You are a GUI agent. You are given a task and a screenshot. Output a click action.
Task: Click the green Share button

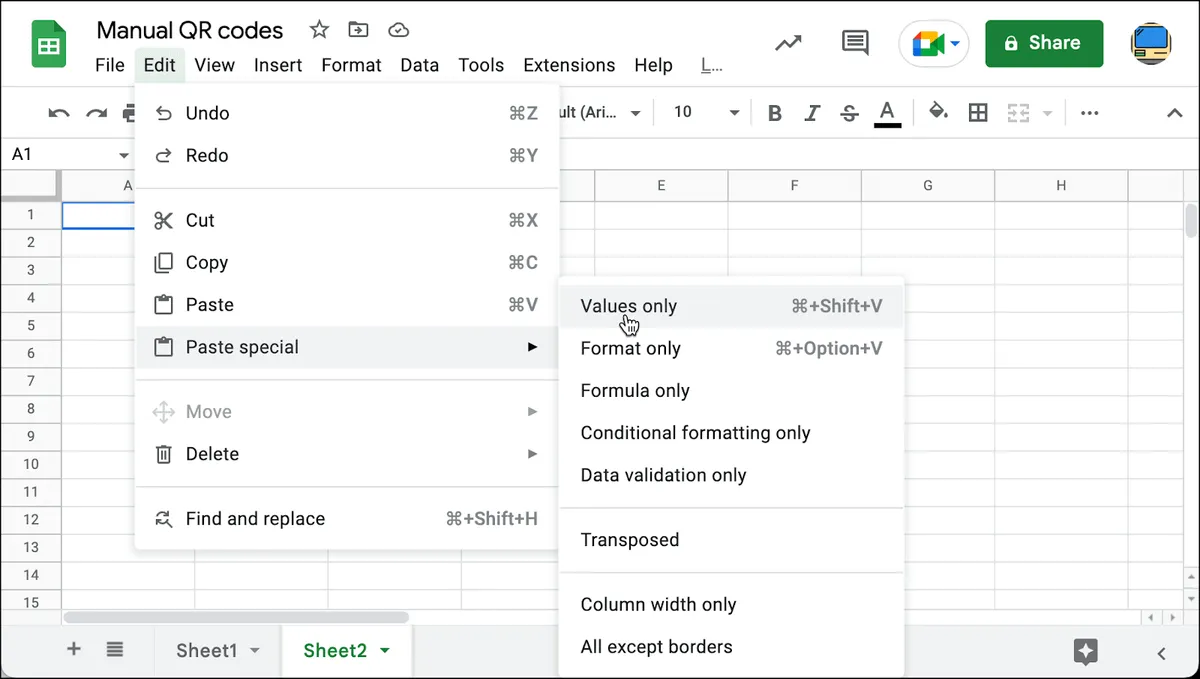click(1044, 43)
